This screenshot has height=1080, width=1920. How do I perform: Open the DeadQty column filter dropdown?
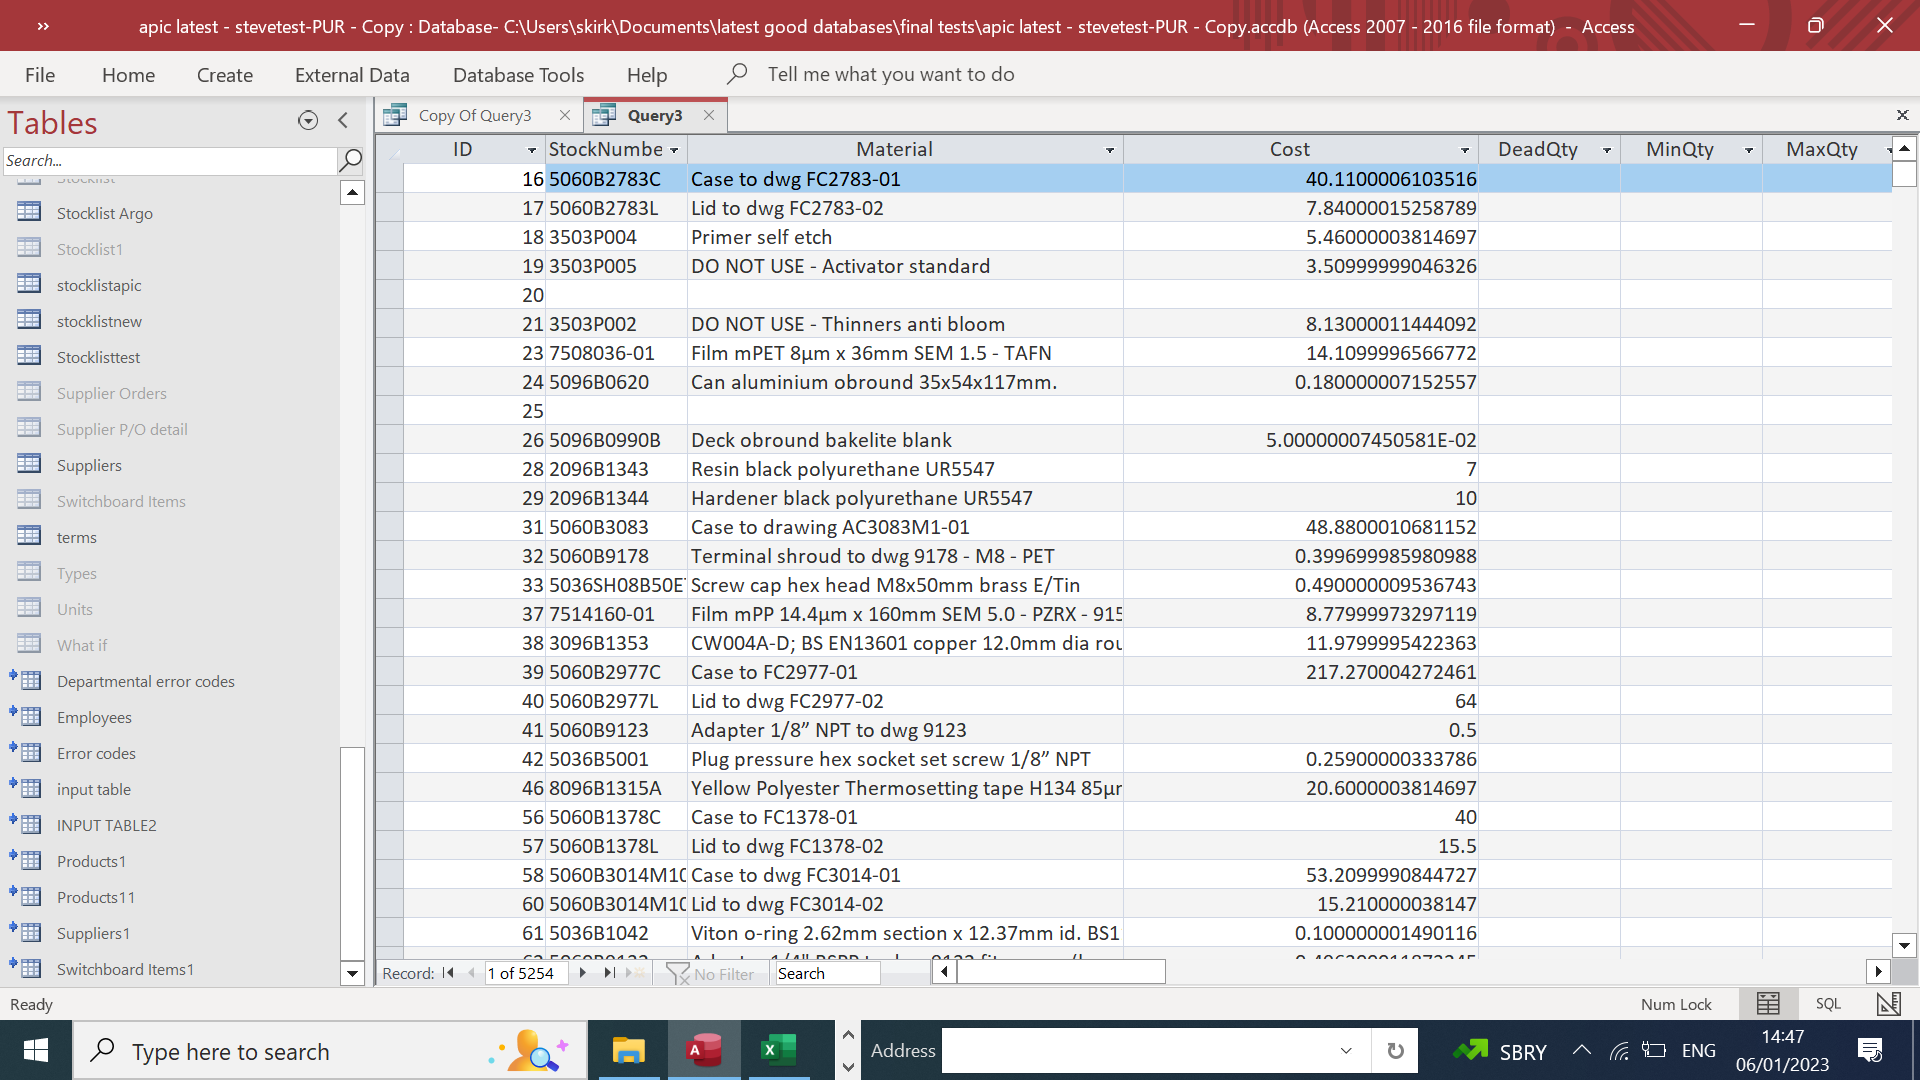[x=1607, y=150]
